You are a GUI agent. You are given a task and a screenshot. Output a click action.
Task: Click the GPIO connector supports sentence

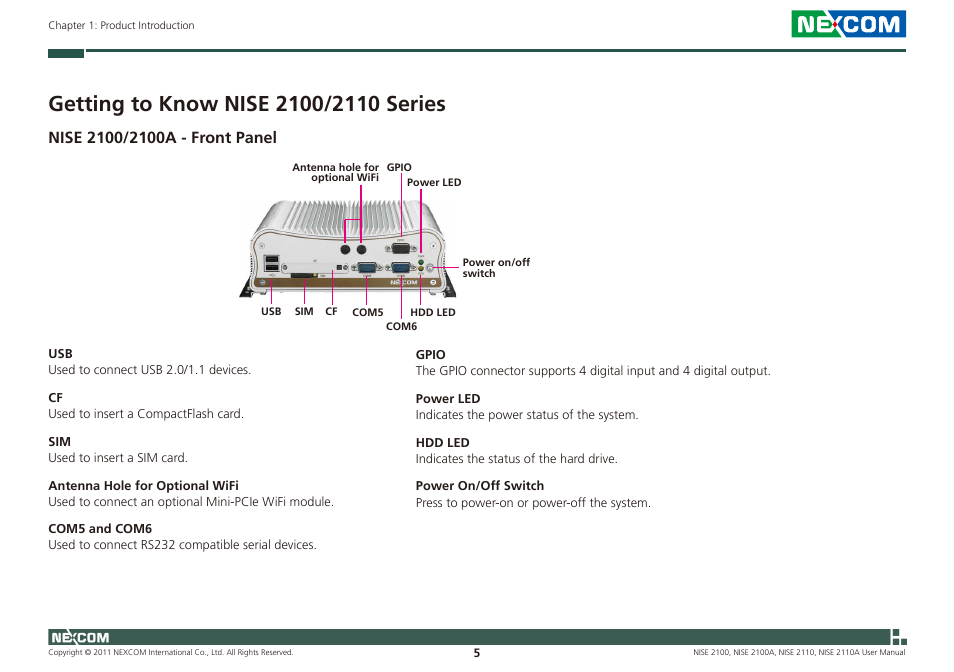coord(593,371)
